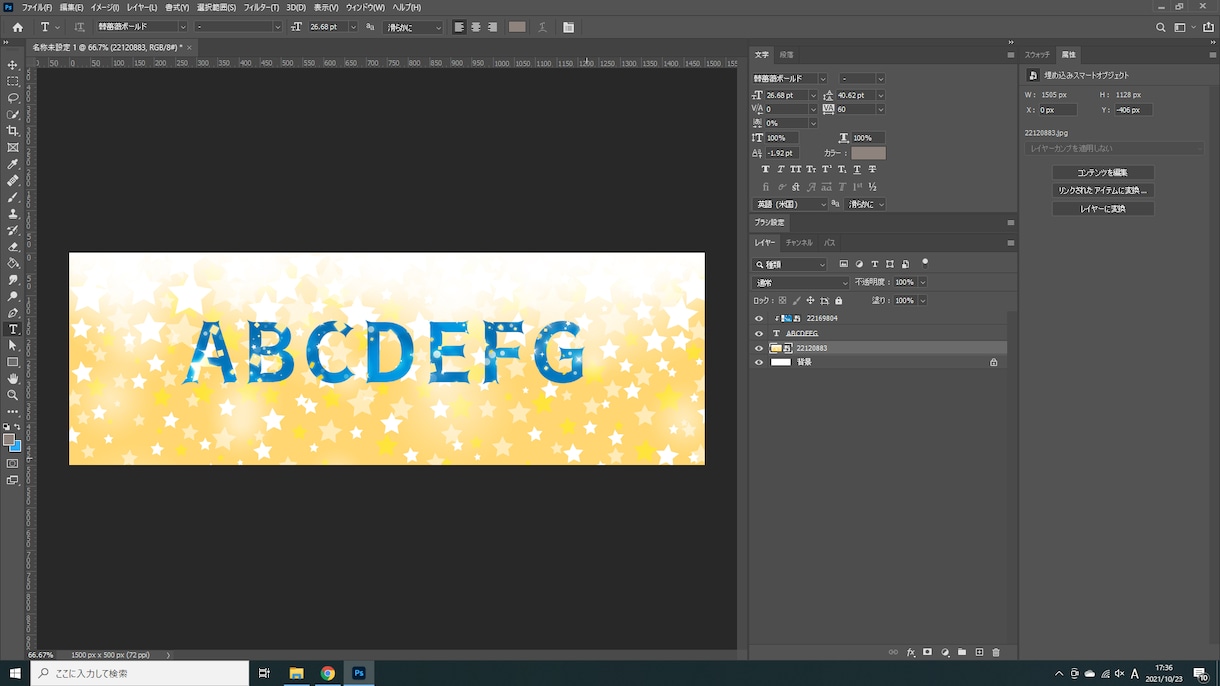Open the leading 40.62 pt dropdown arrow
This screenshot has width=1220, height=686.
880,95
